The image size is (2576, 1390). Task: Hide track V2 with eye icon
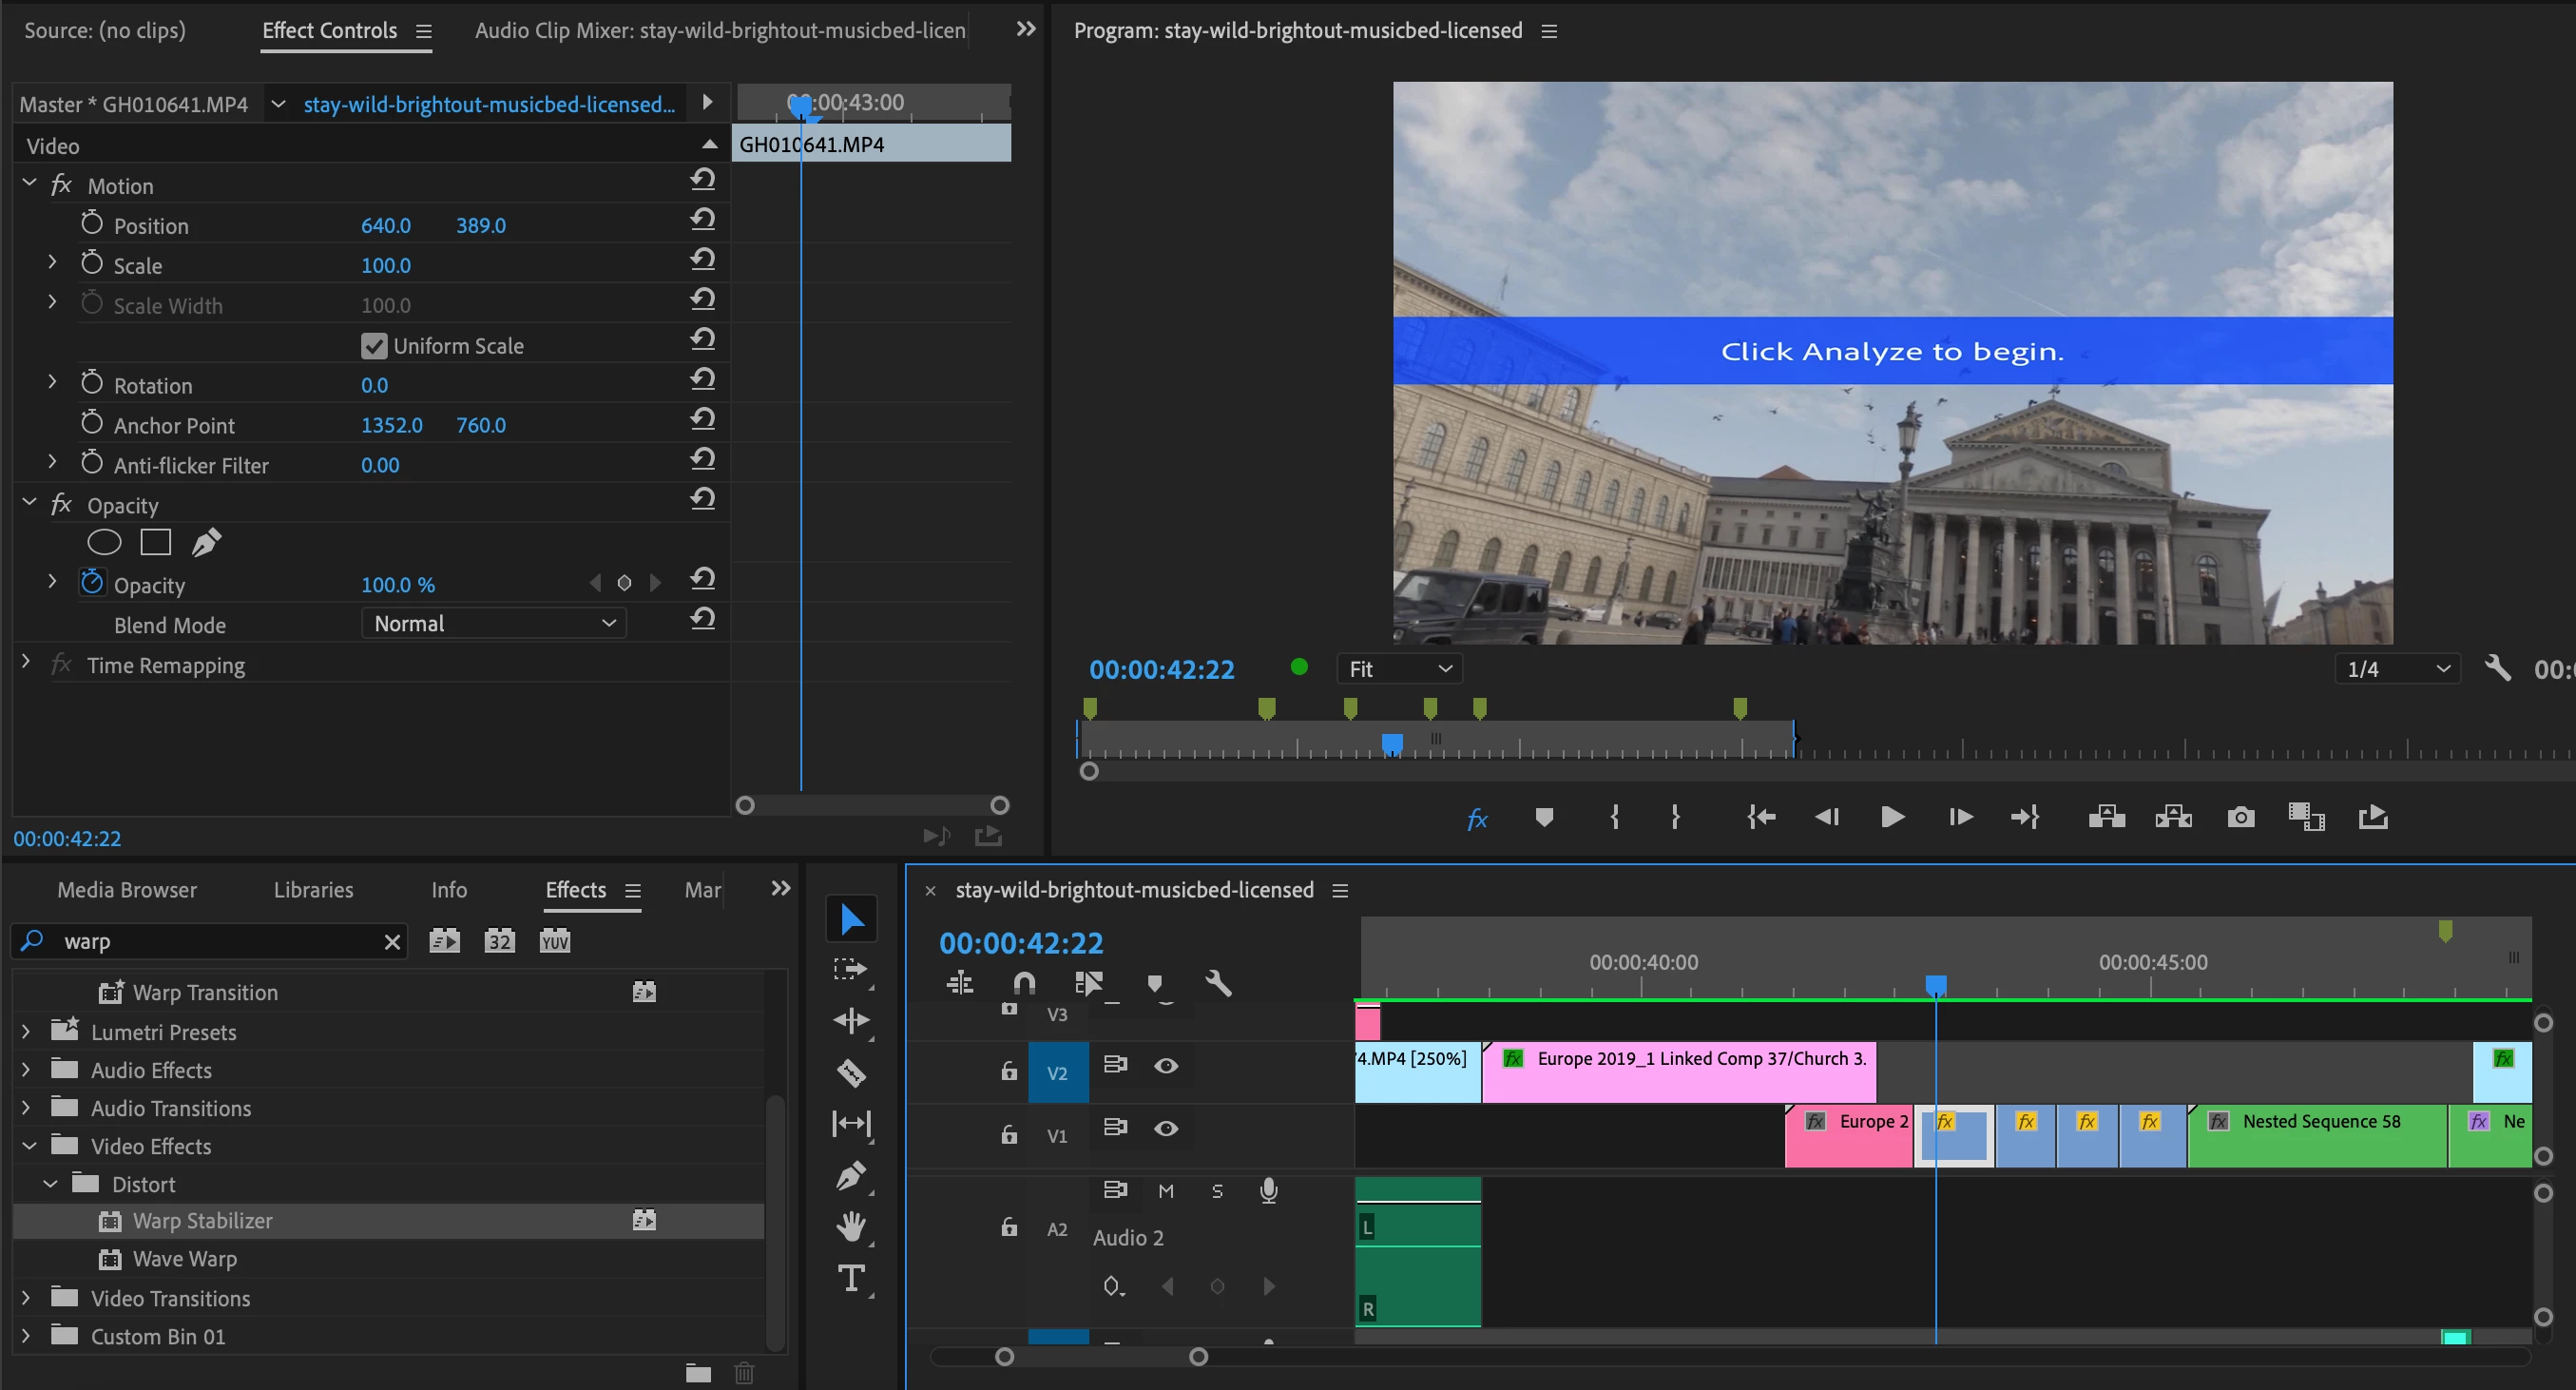point(1166,1066)
